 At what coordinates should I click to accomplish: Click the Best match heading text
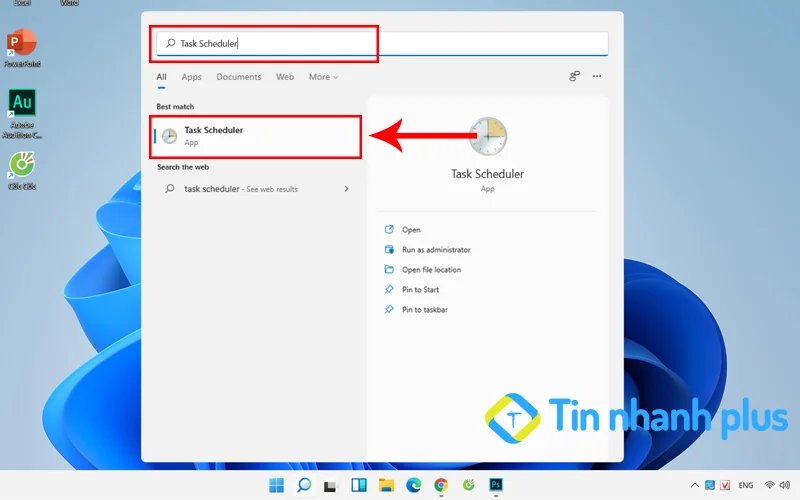(x=175, y=107)
